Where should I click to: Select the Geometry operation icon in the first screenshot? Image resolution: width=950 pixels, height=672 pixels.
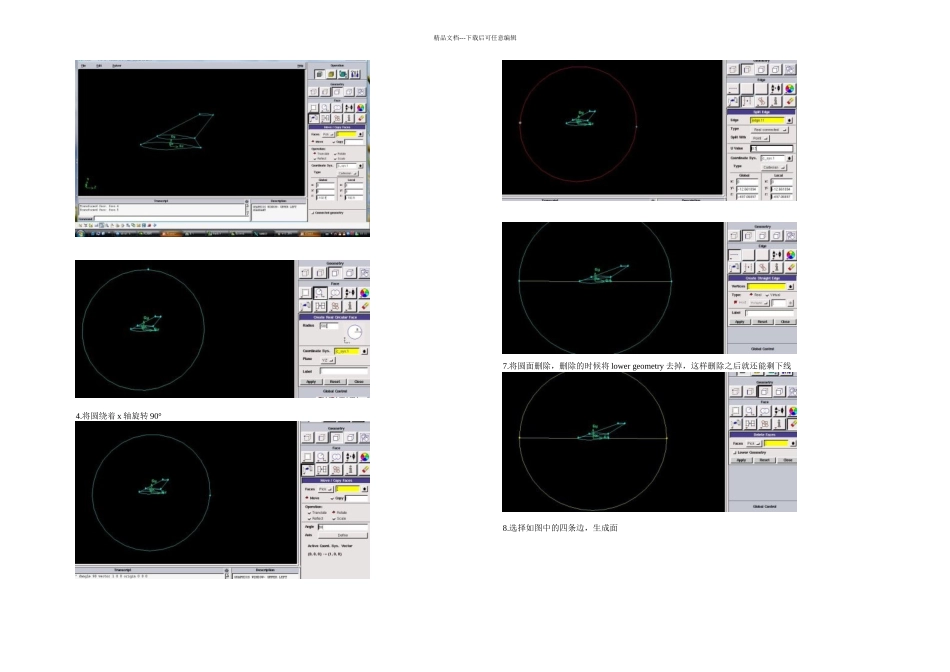319,74
